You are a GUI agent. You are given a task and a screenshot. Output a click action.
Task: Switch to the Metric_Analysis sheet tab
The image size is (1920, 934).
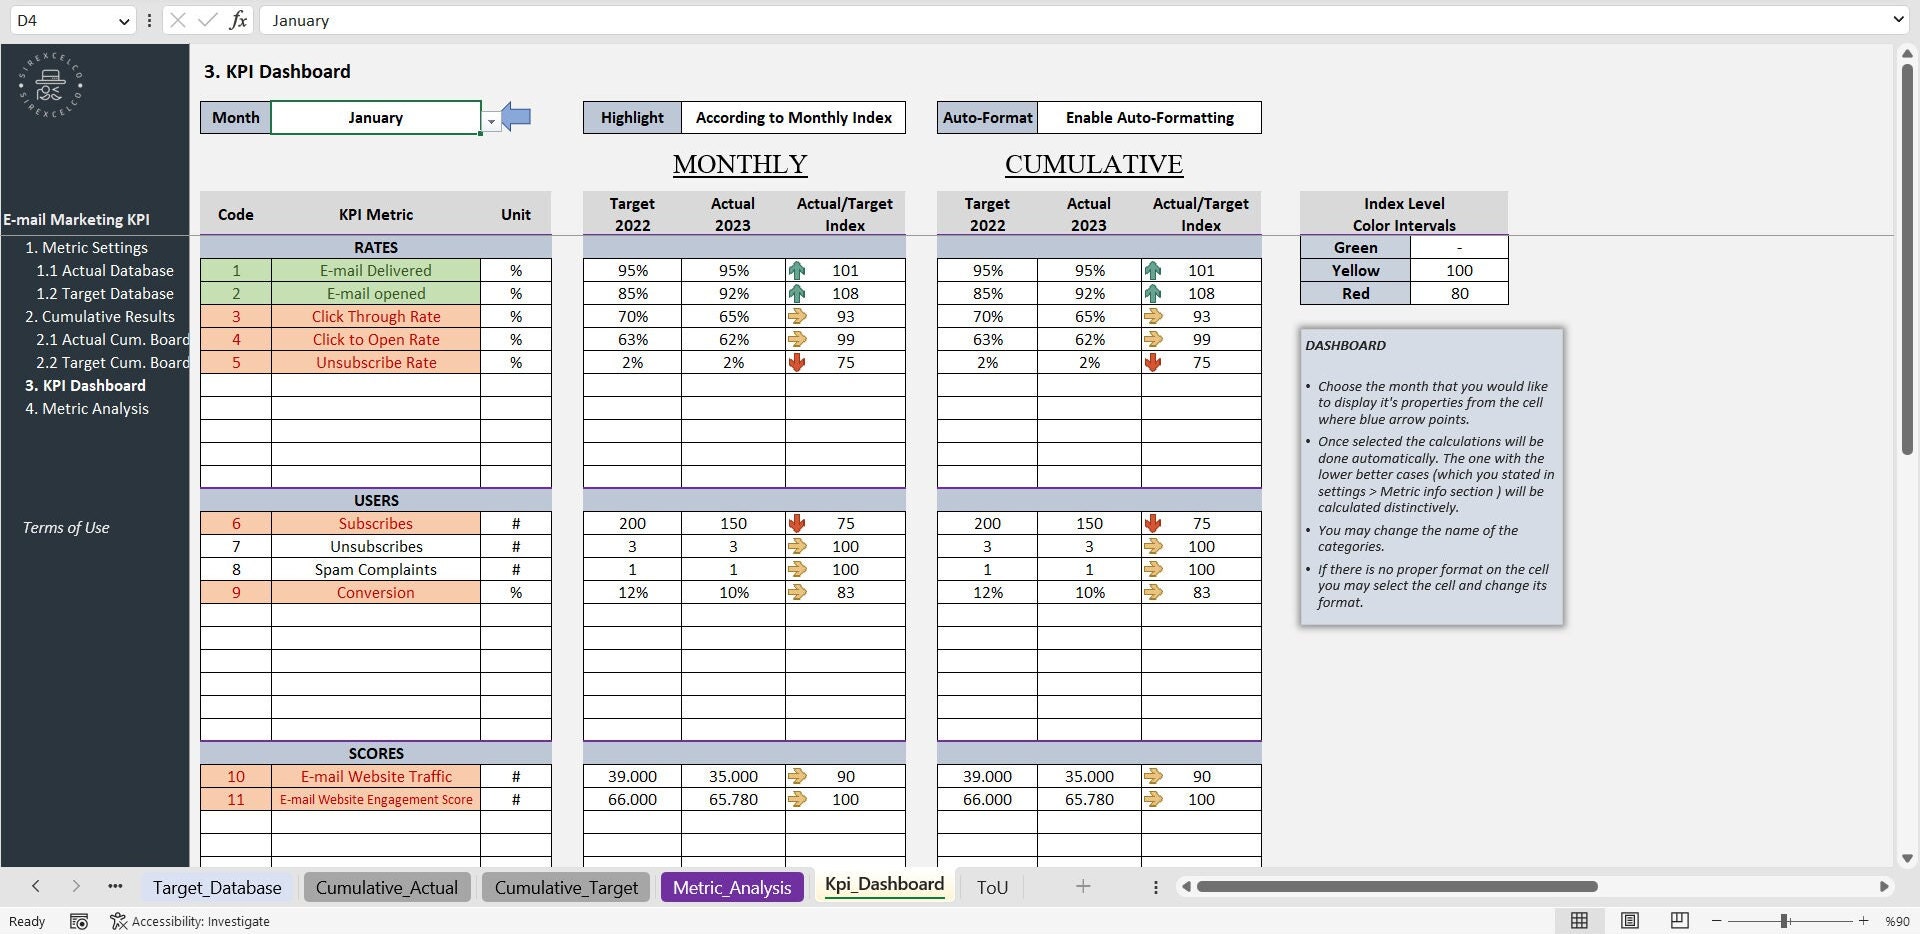point(731,886)
